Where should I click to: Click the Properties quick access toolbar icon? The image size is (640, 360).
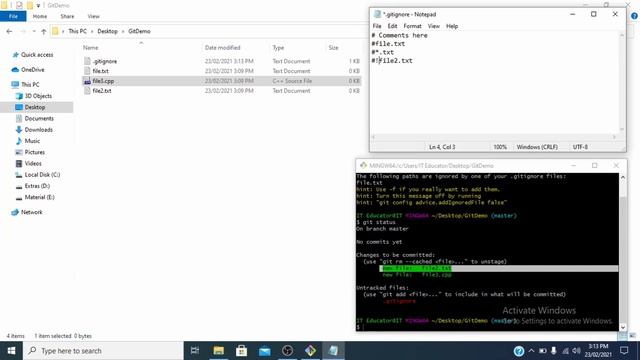click(19, 5)
